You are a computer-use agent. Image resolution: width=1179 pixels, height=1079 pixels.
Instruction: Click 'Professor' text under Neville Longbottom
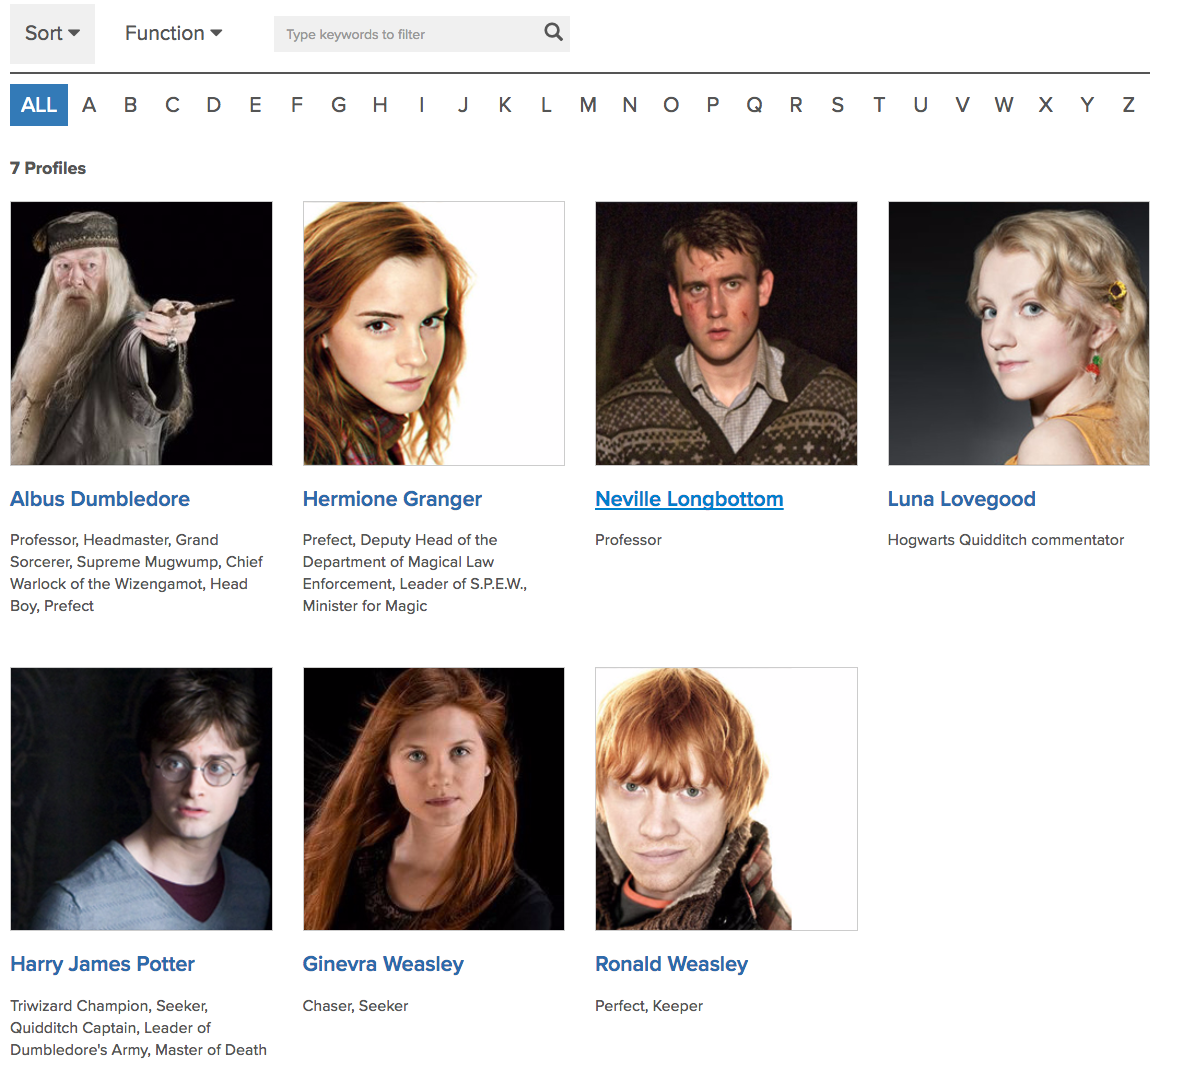pos(629,540)
